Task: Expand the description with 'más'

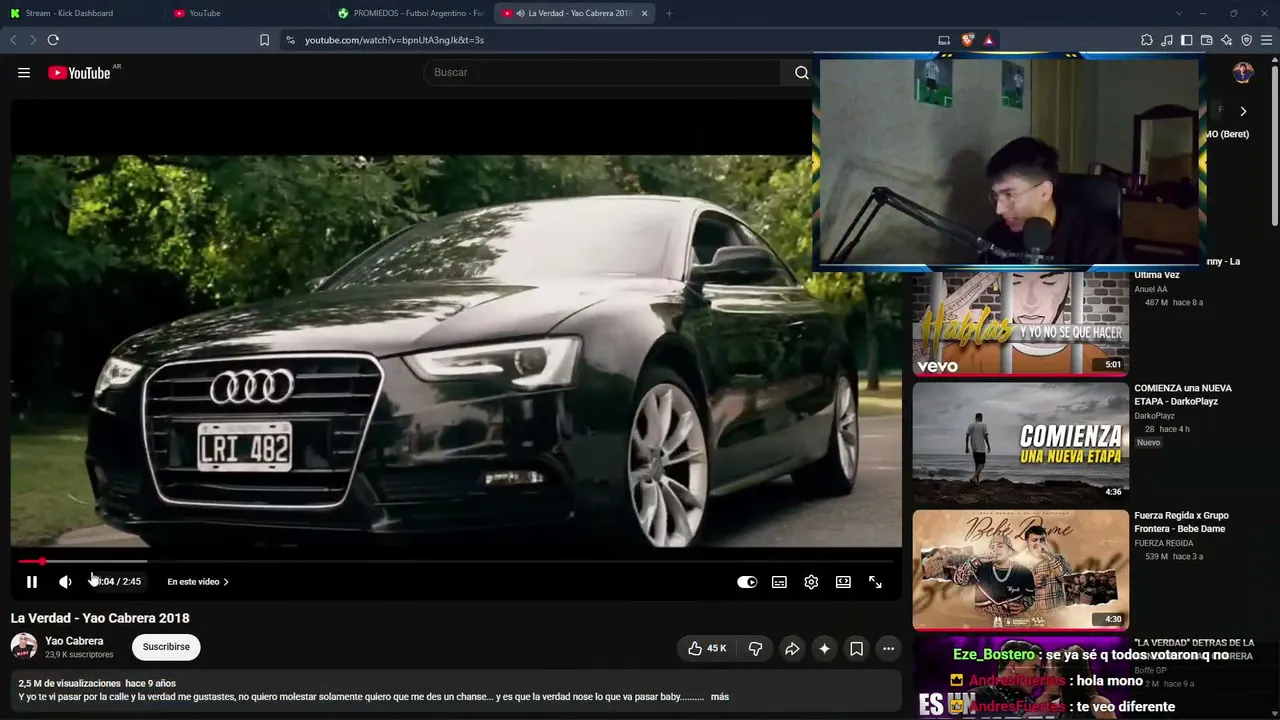Action: click(x=720, y=697)
